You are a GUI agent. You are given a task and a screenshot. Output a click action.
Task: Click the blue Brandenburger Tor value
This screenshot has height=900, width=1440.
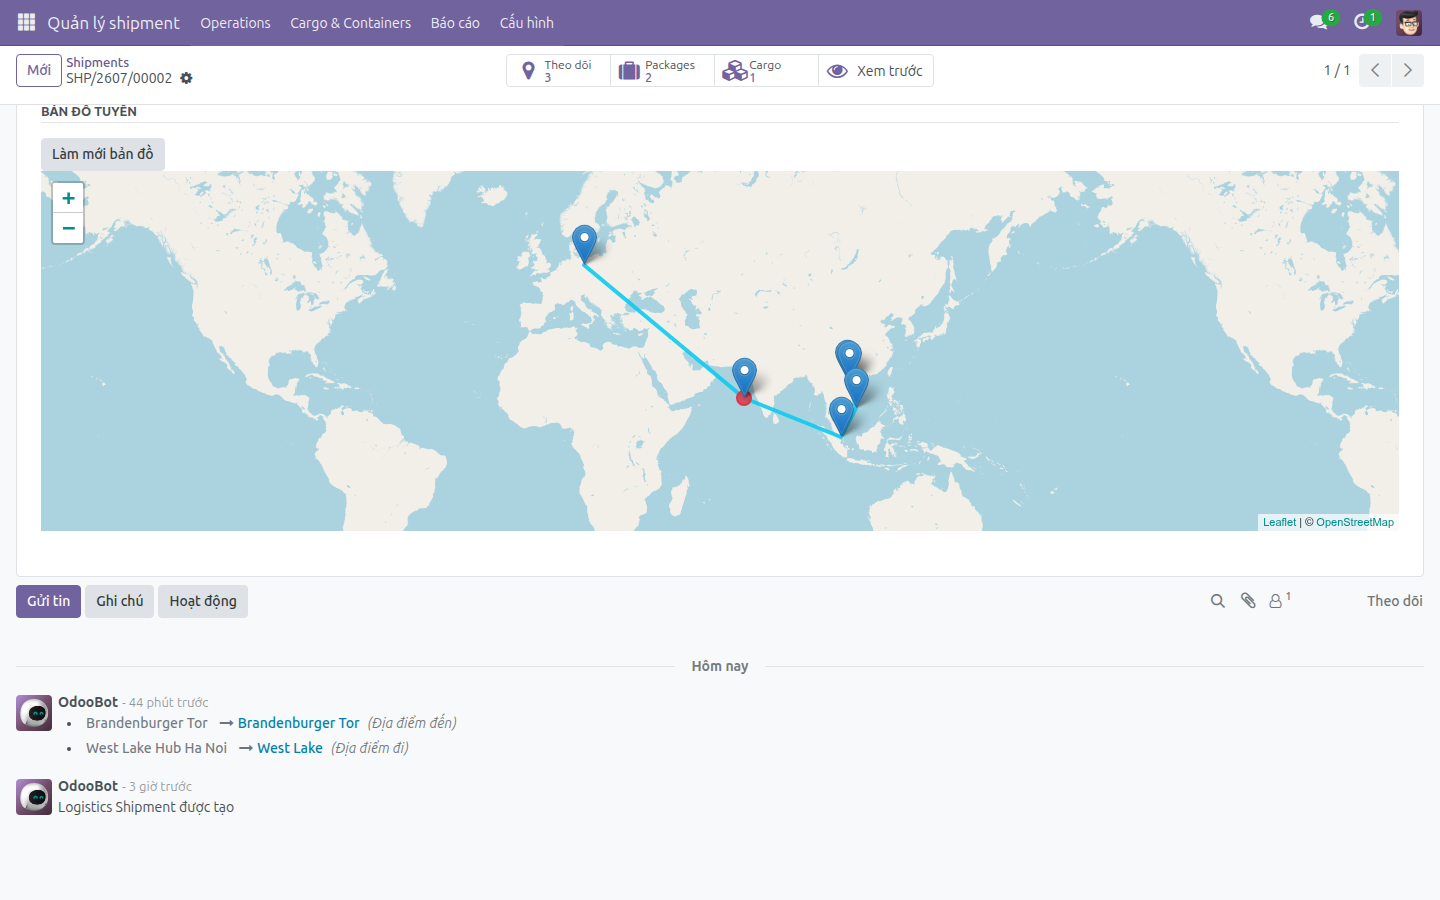click(298, 723)
